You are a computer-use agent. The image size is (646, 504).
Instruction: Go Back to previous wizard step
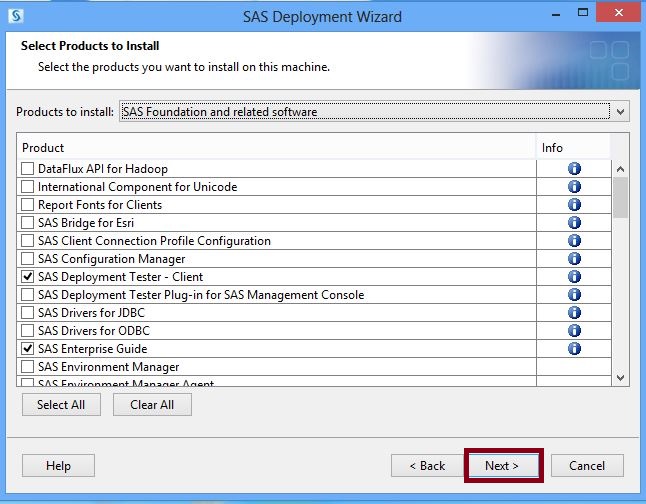point(427,466)
